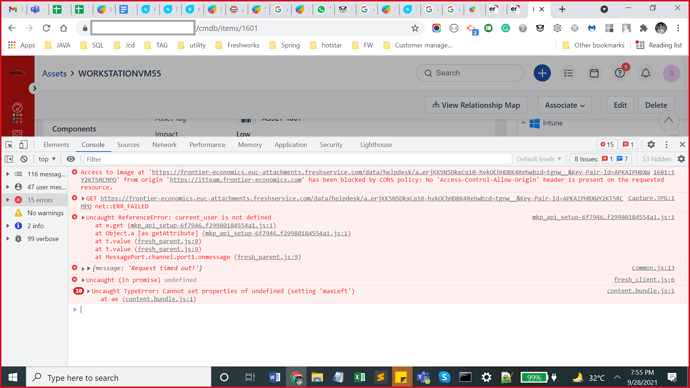Image resolution: width=690 pixels, height=388 pixels.
Task: Open the Reading list
Action: click(x=659, y=45)
